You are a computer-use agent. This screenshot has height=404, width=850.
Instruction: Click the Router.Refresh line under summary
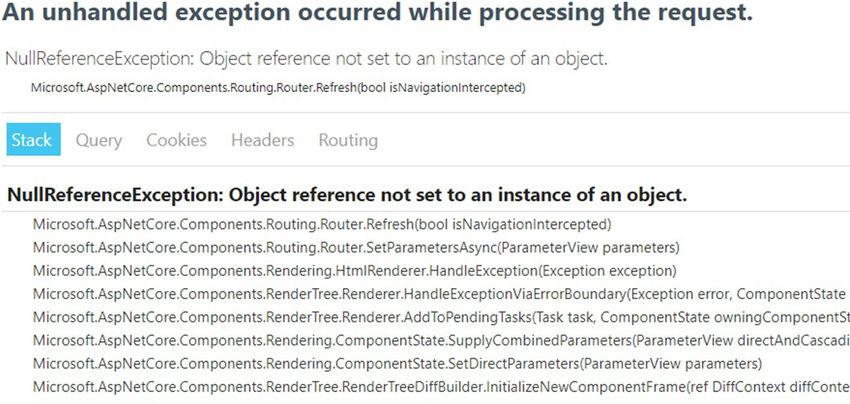(278, 88)
